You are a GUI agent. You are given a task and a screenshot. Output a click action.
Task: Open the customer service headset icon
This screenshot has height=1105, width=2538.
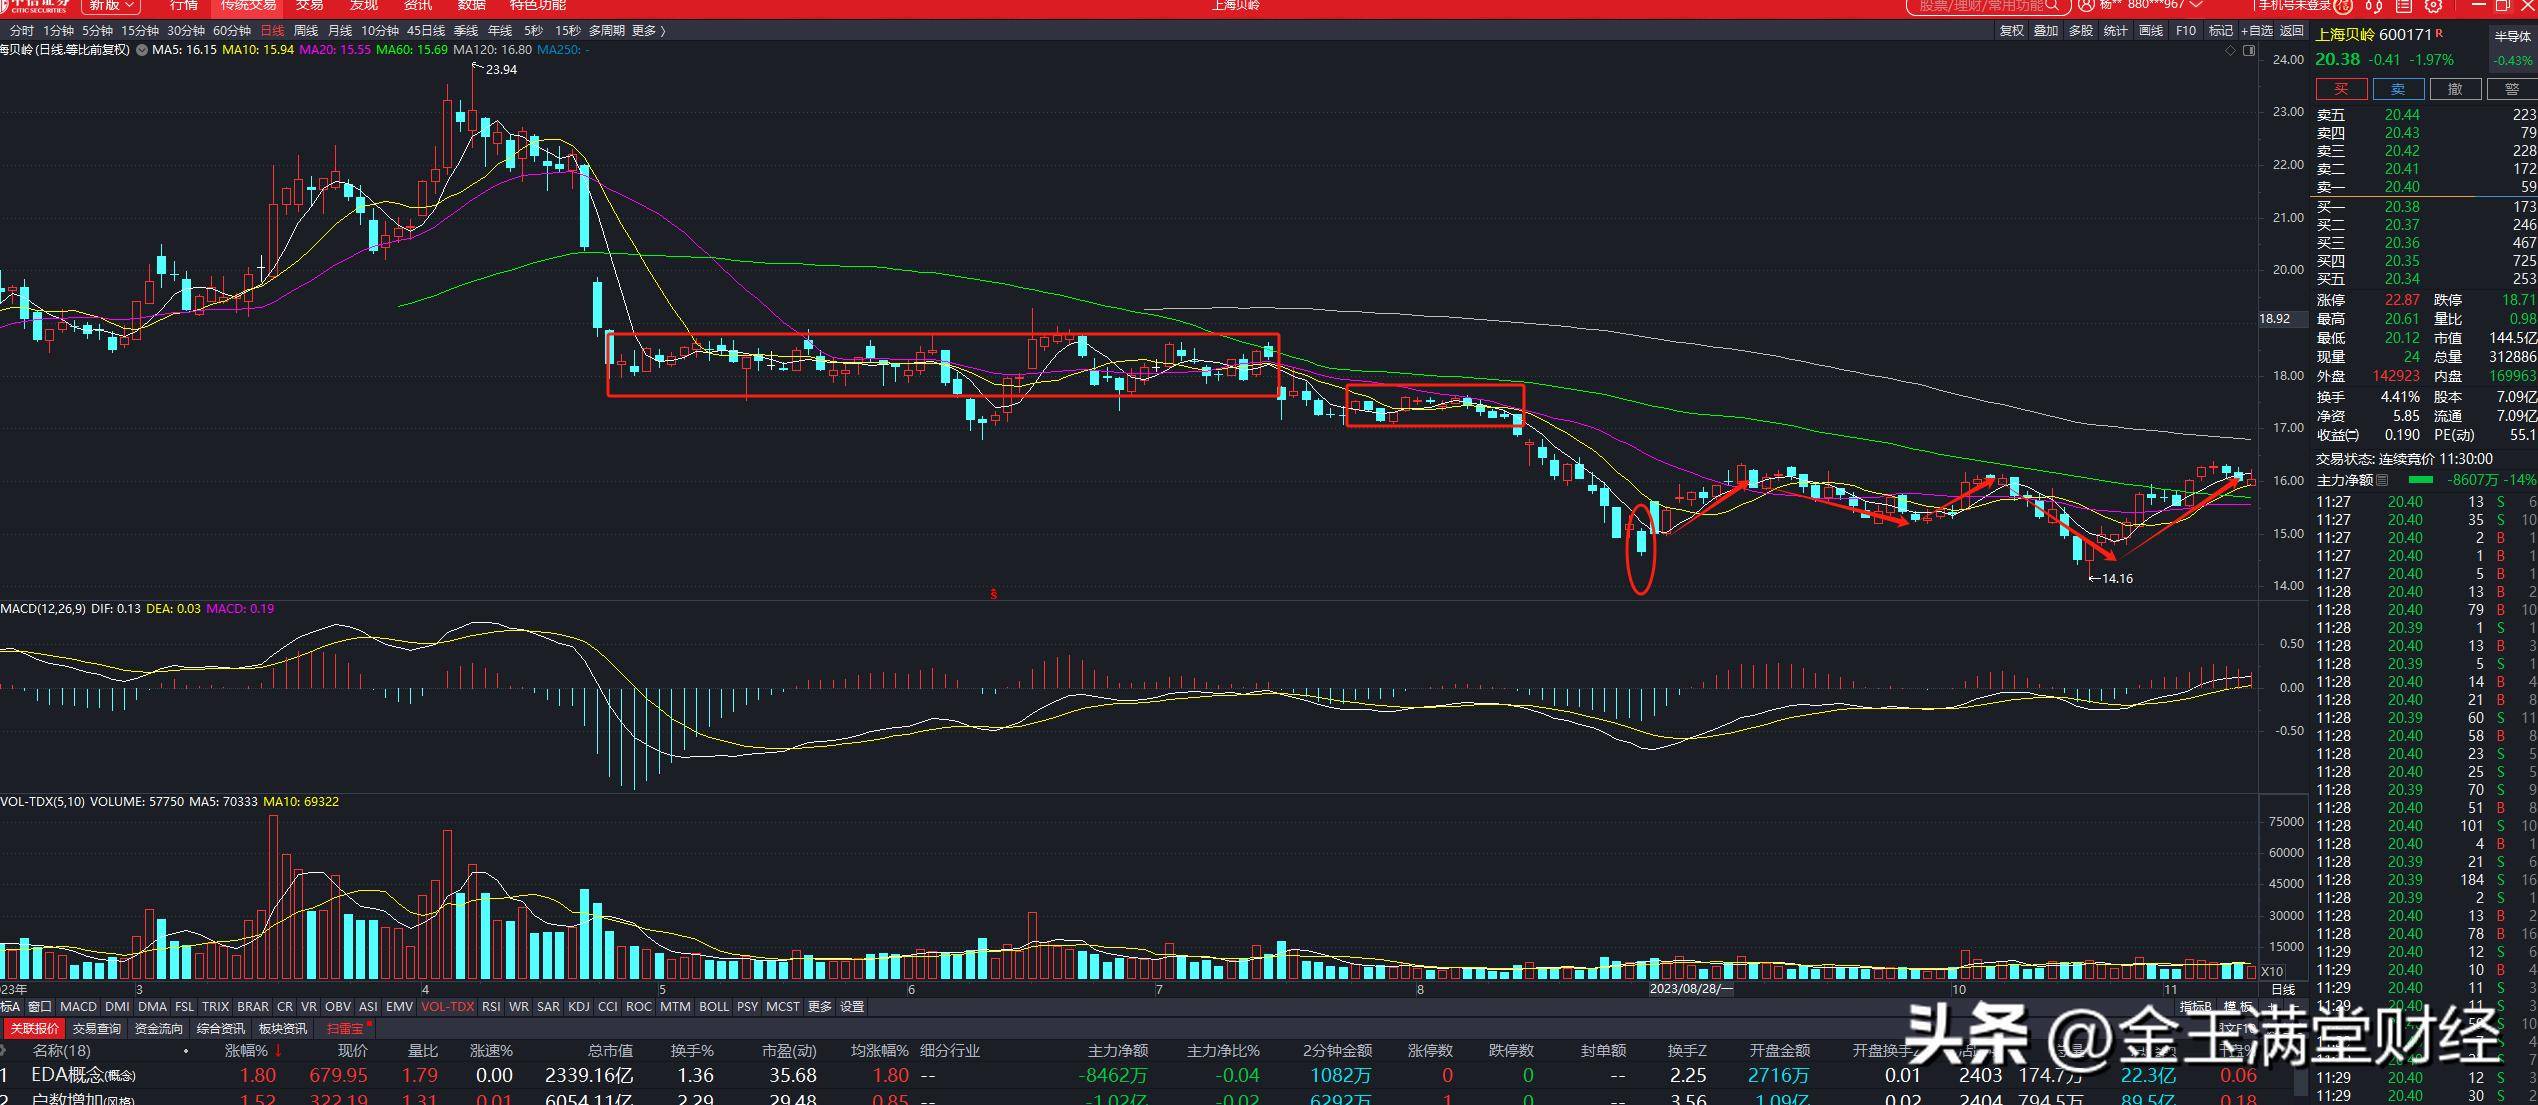2374,6
